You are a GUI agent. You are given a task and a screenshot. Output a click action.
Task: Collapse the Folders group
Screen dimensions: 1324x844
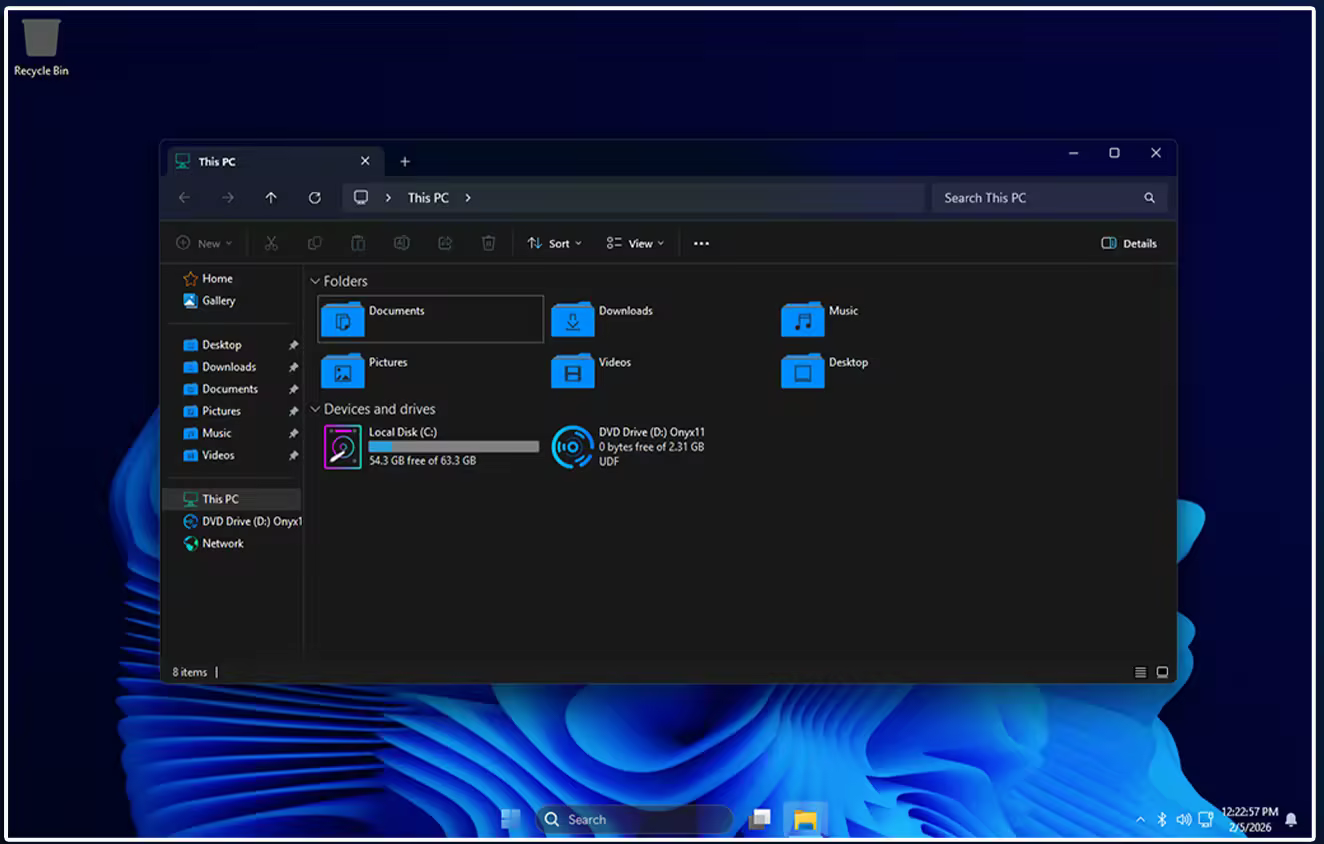tap(315, 282)
